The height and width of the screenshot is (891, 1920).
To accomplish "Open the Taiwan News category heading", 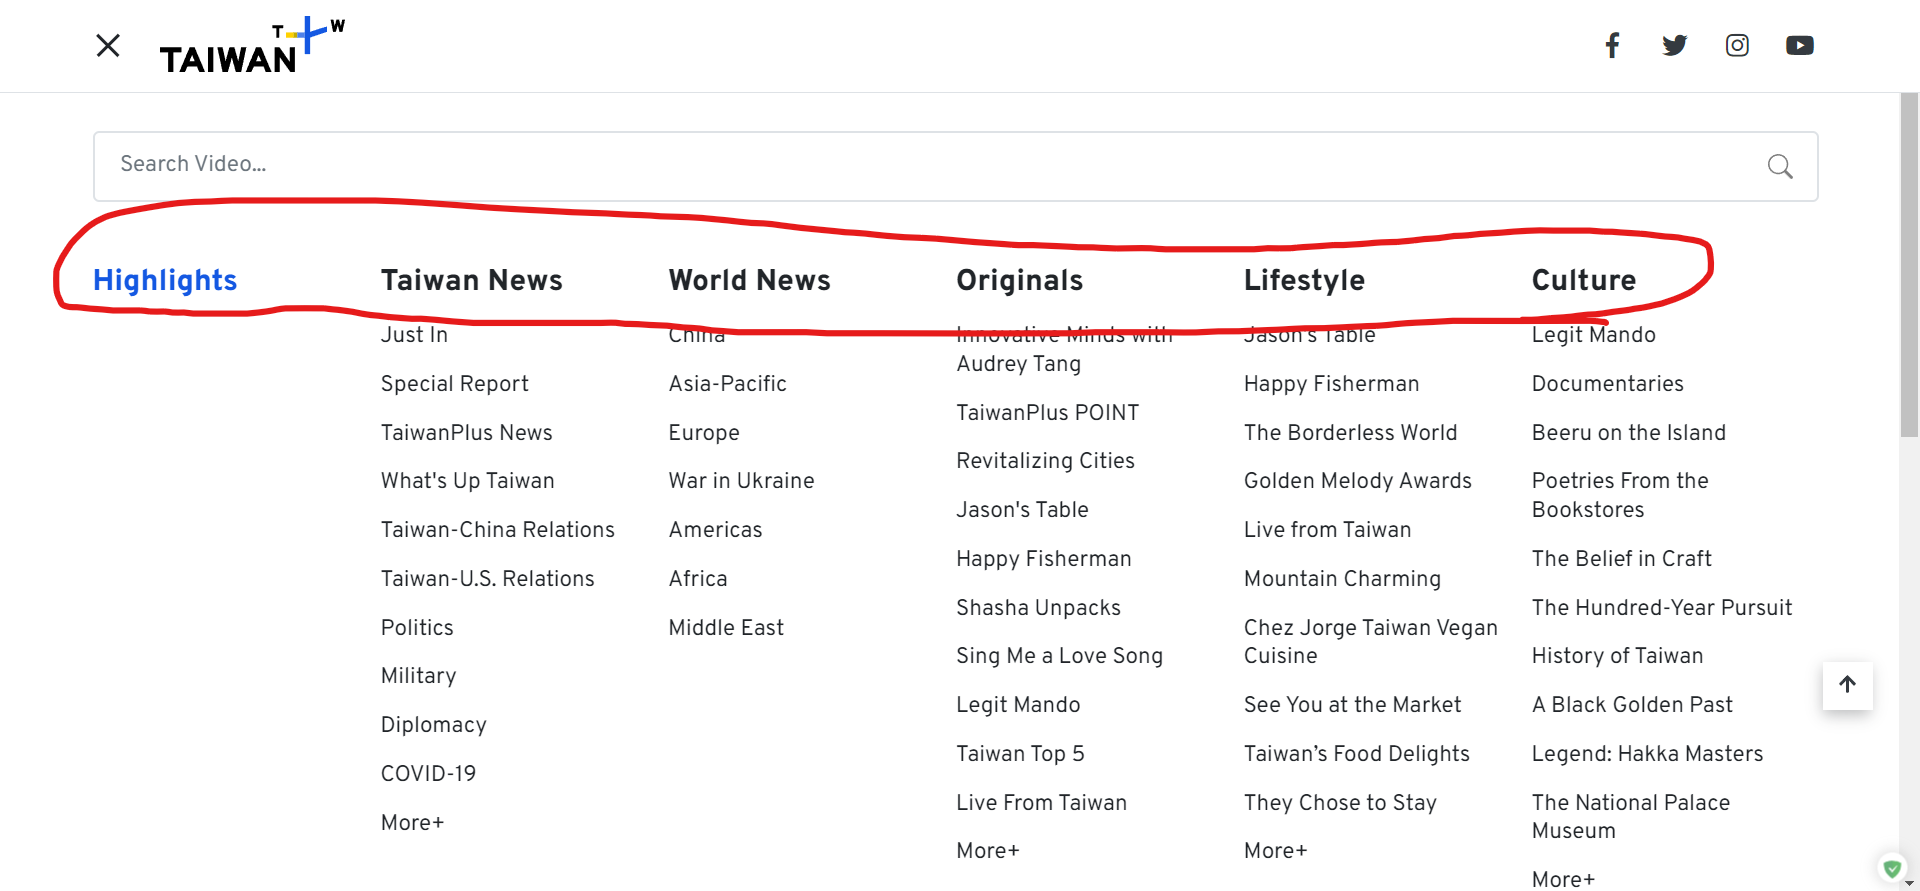I will [x=472, y=280].
